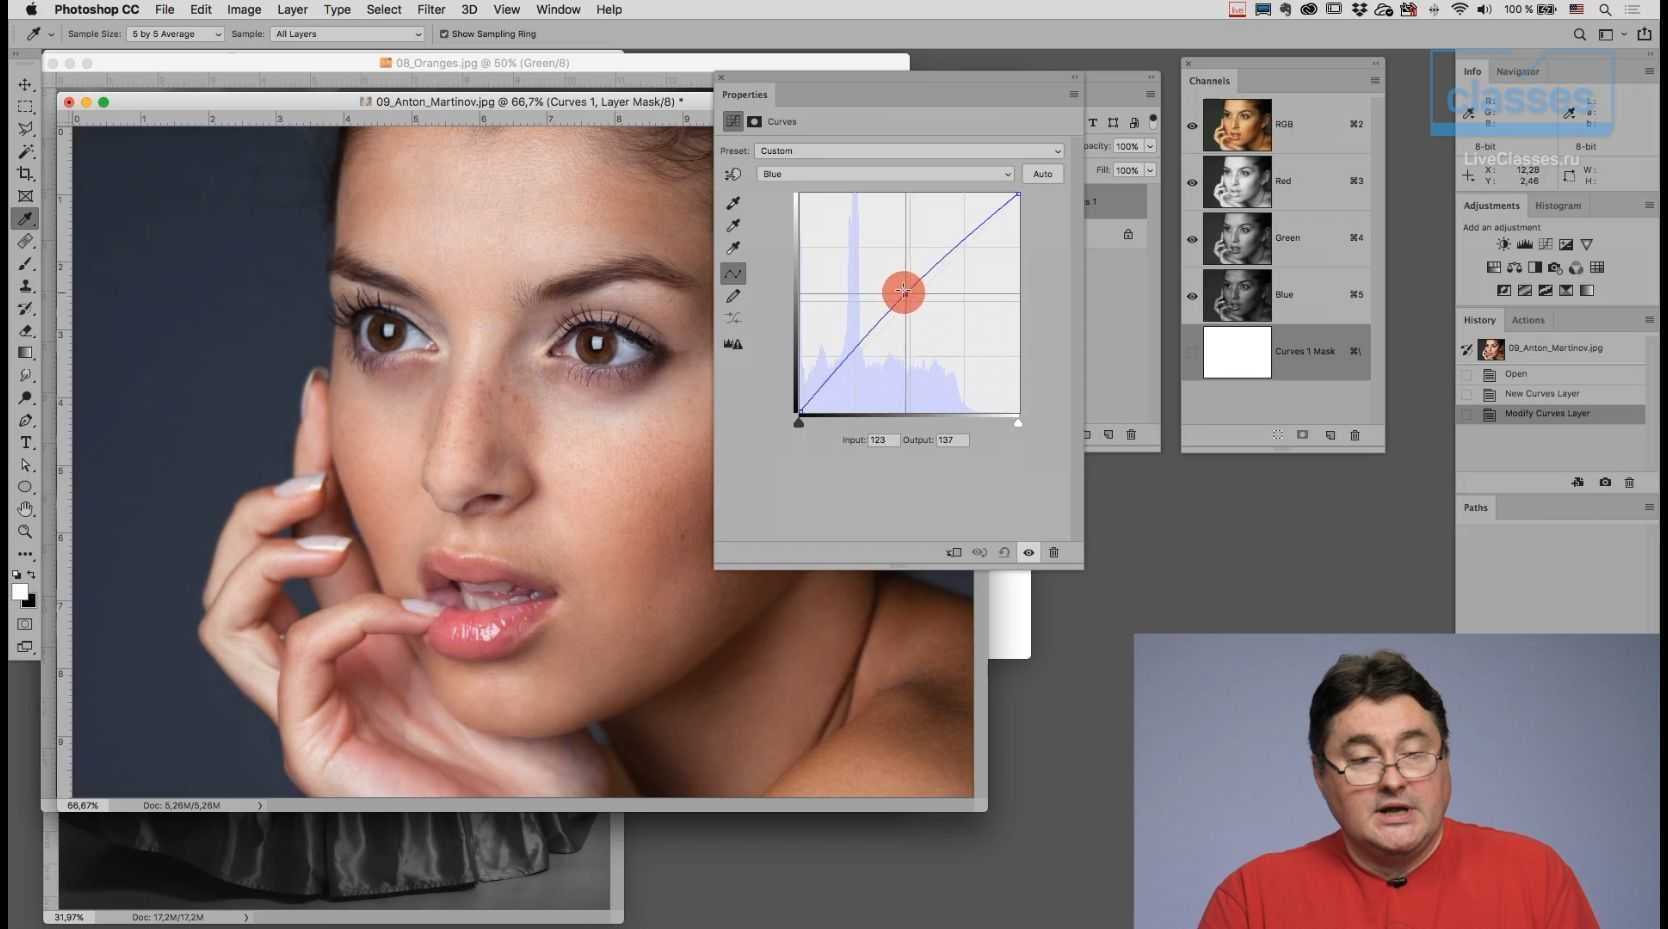This screenshot has height=929, width=1668.
Task: Click the white point slider under the curve
Action: (1018, 423)
